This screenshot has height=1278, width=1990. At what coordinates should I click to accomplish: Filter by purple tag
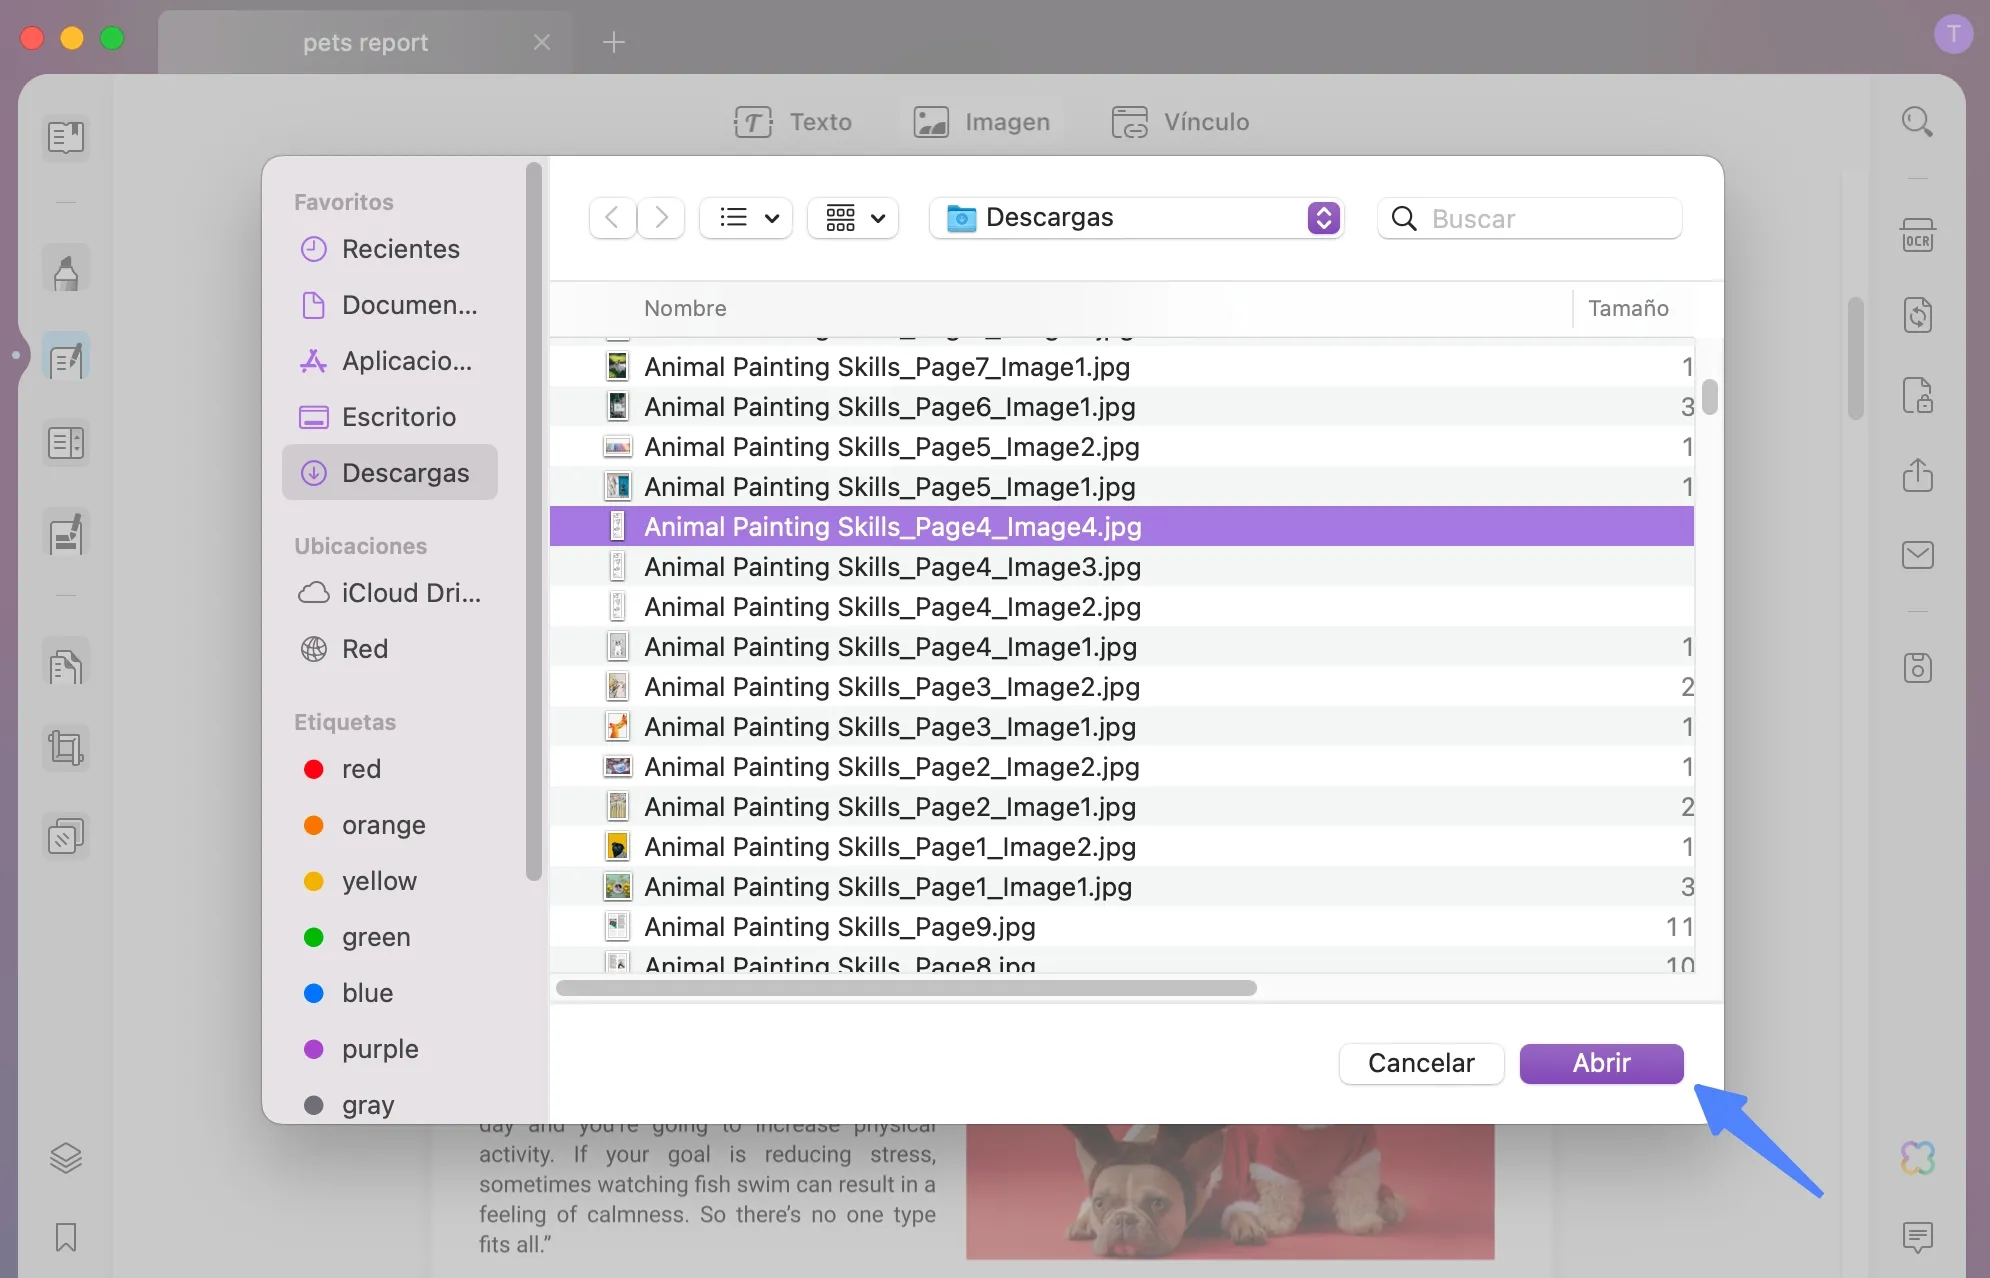coord(390,1049)
